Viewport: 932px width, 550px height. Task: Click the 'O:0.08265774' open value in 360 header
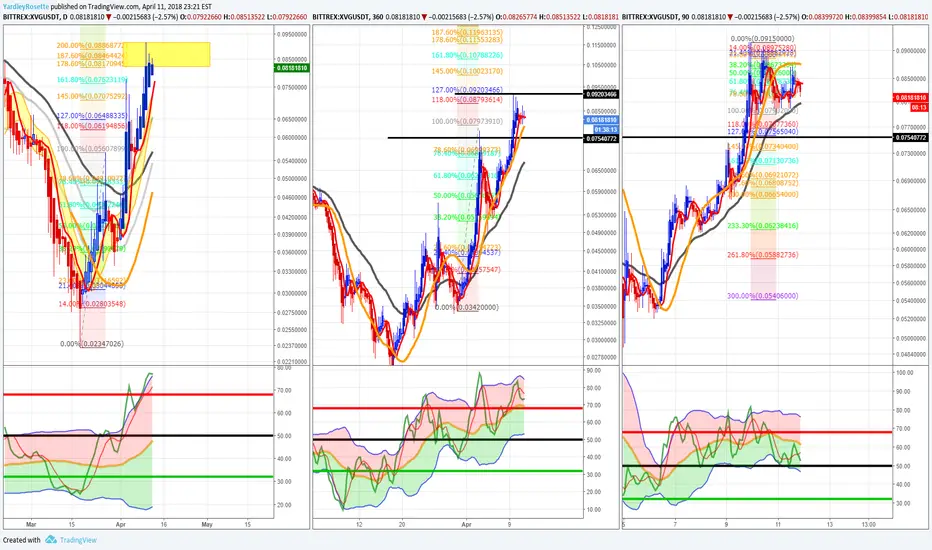(x=517, y=17)
